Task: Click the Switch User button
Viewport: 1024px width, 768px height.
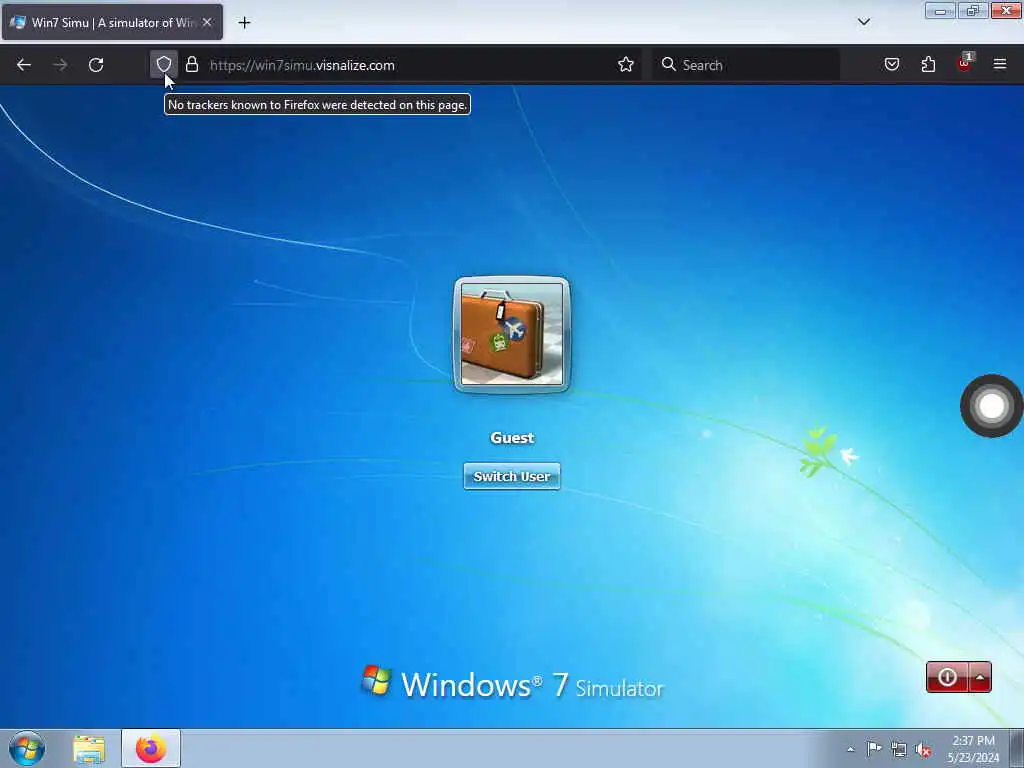Action: point(512,477)
